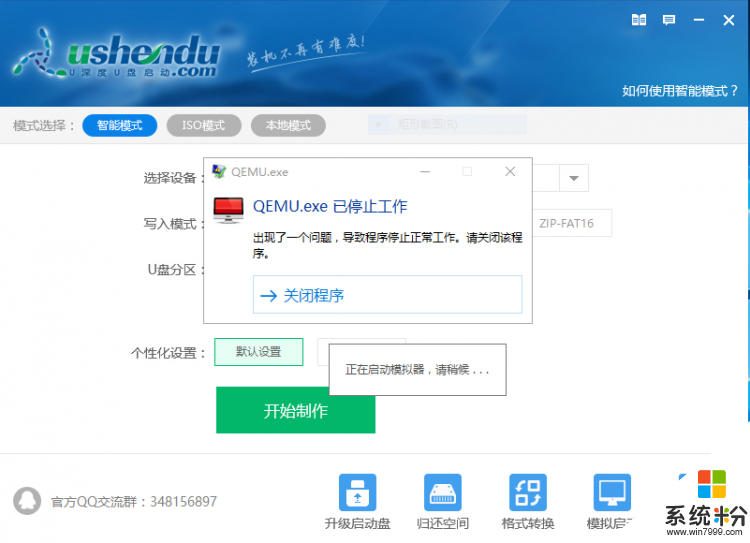Viewport: 750px width, 543px height.
Task: Open the 升级启动盘 tool icon
Action: 358,492
